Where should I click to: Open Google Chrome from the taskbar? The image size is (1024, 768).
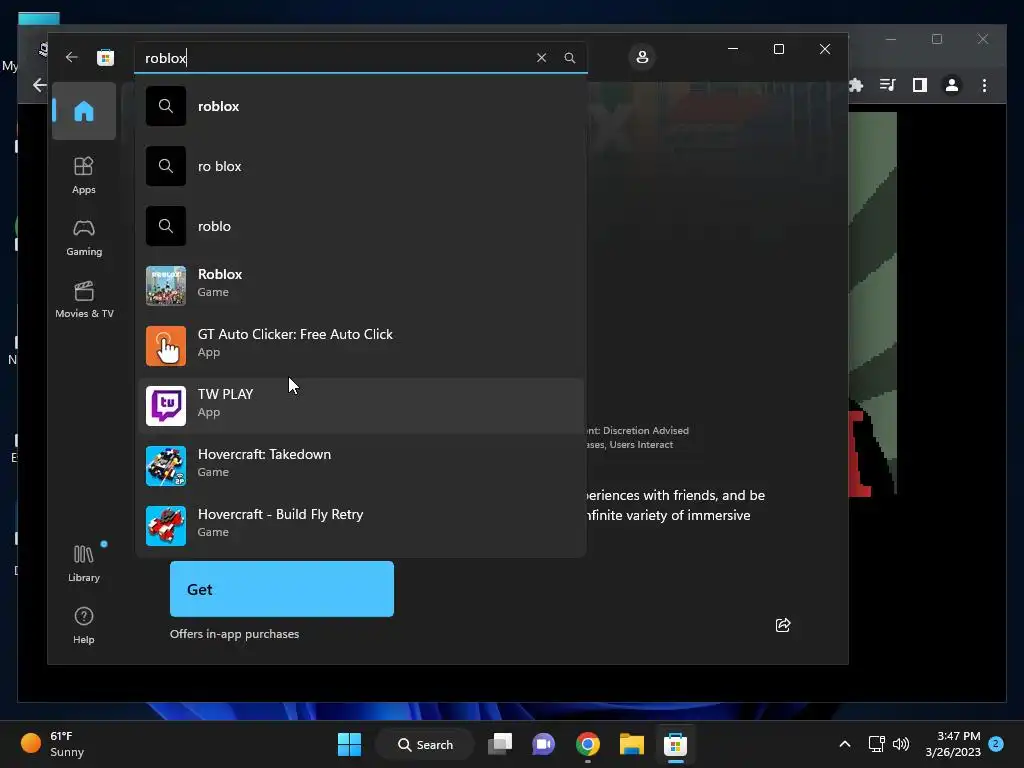(588, 744)
